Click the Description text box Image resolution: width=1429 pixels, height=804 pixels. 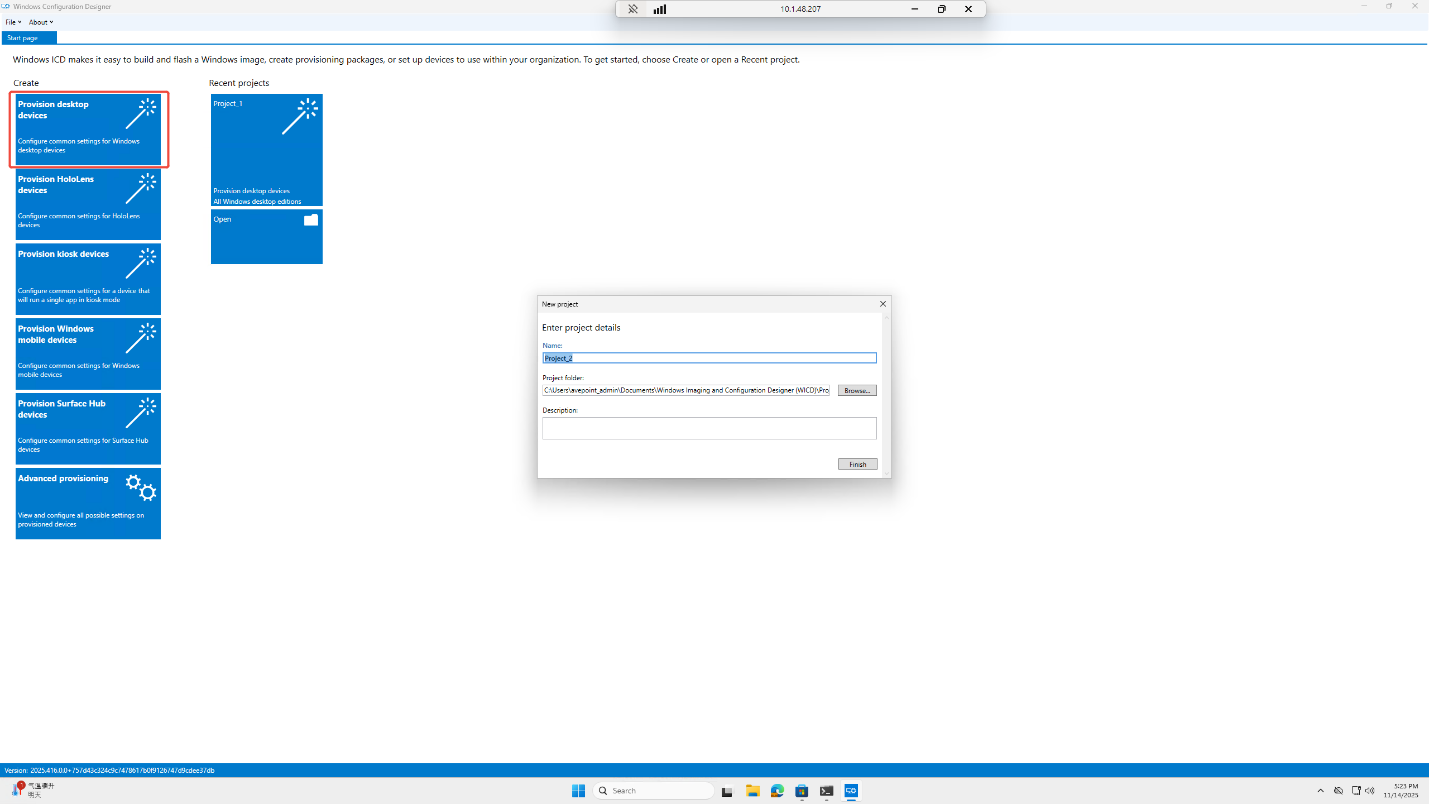pyautogui.click(x=709, y=428)
